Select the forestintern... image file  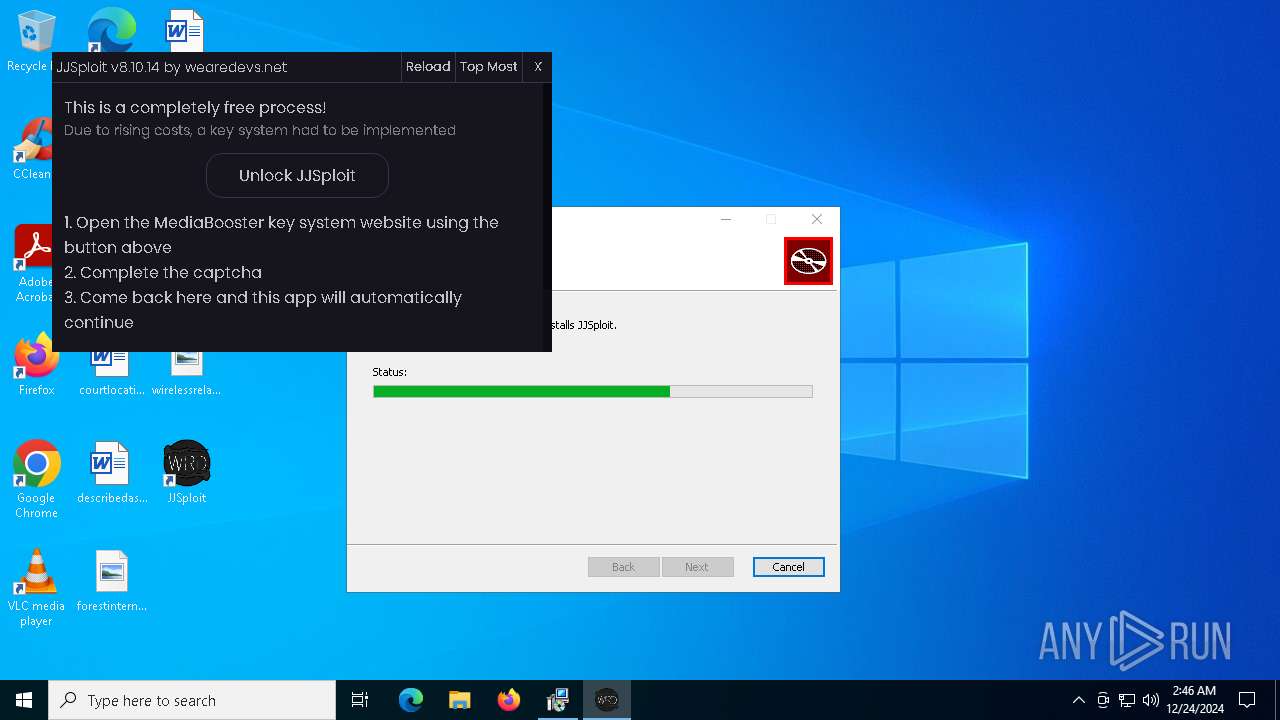point(111,580)
